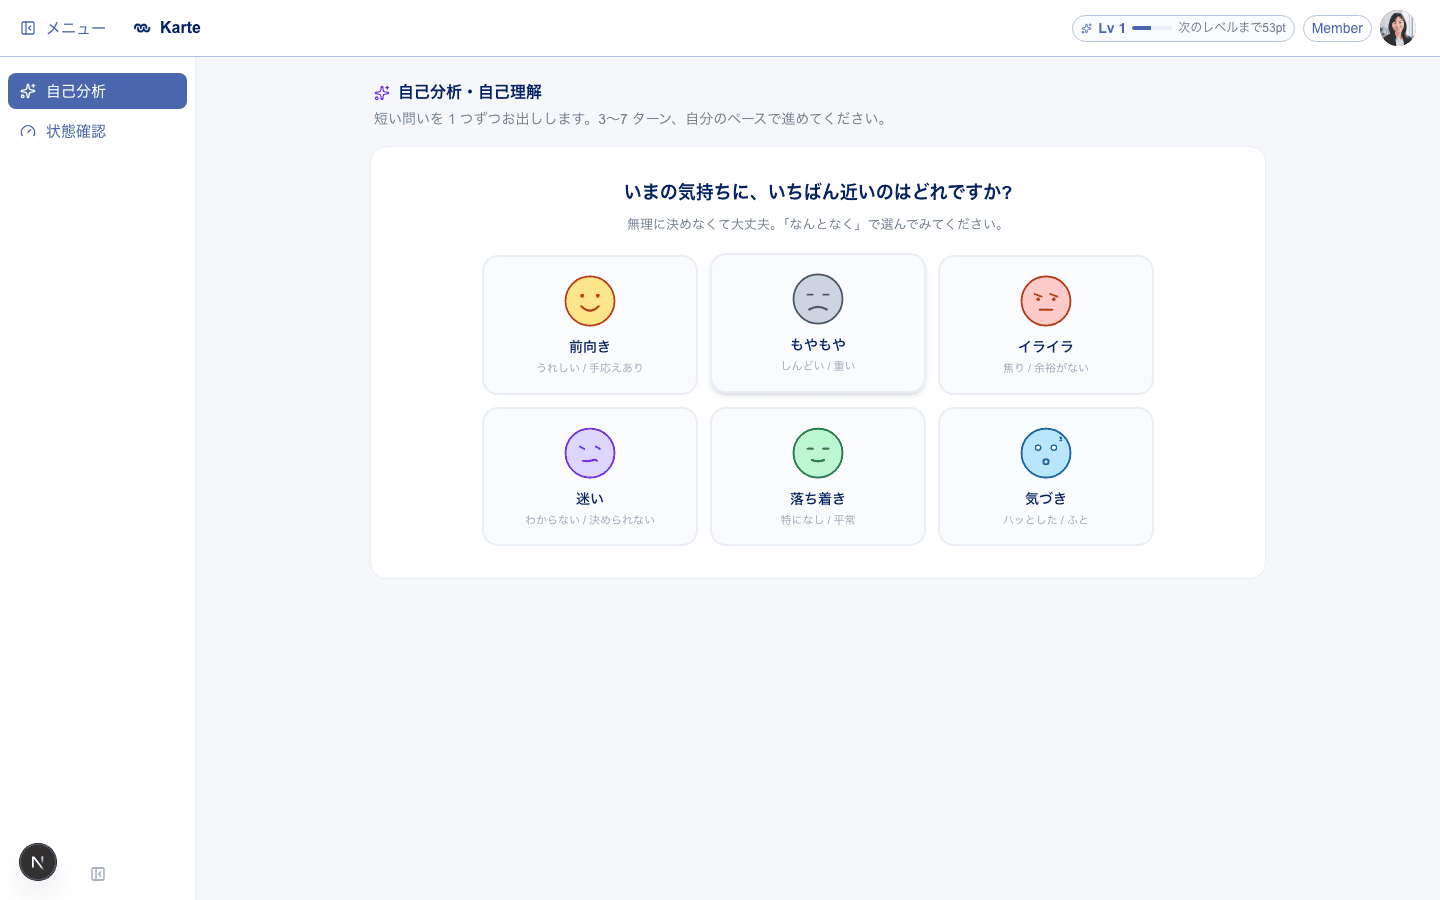The image size is (1440, 900).
Task: Click the sparkle icon in 自己分析 item
Action: tap(28, 91)
